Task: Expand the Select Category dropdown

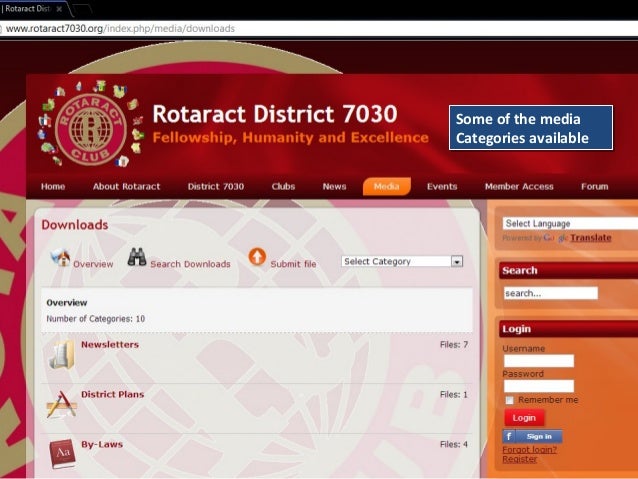Action: coord(402,261)
